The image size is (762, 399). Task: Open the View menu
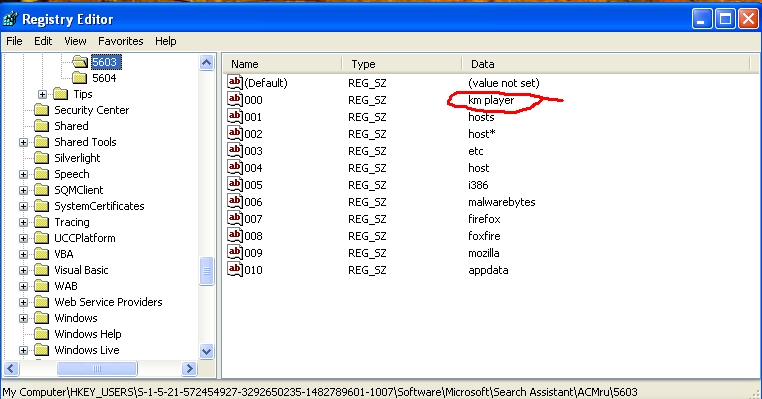[75, 41]
